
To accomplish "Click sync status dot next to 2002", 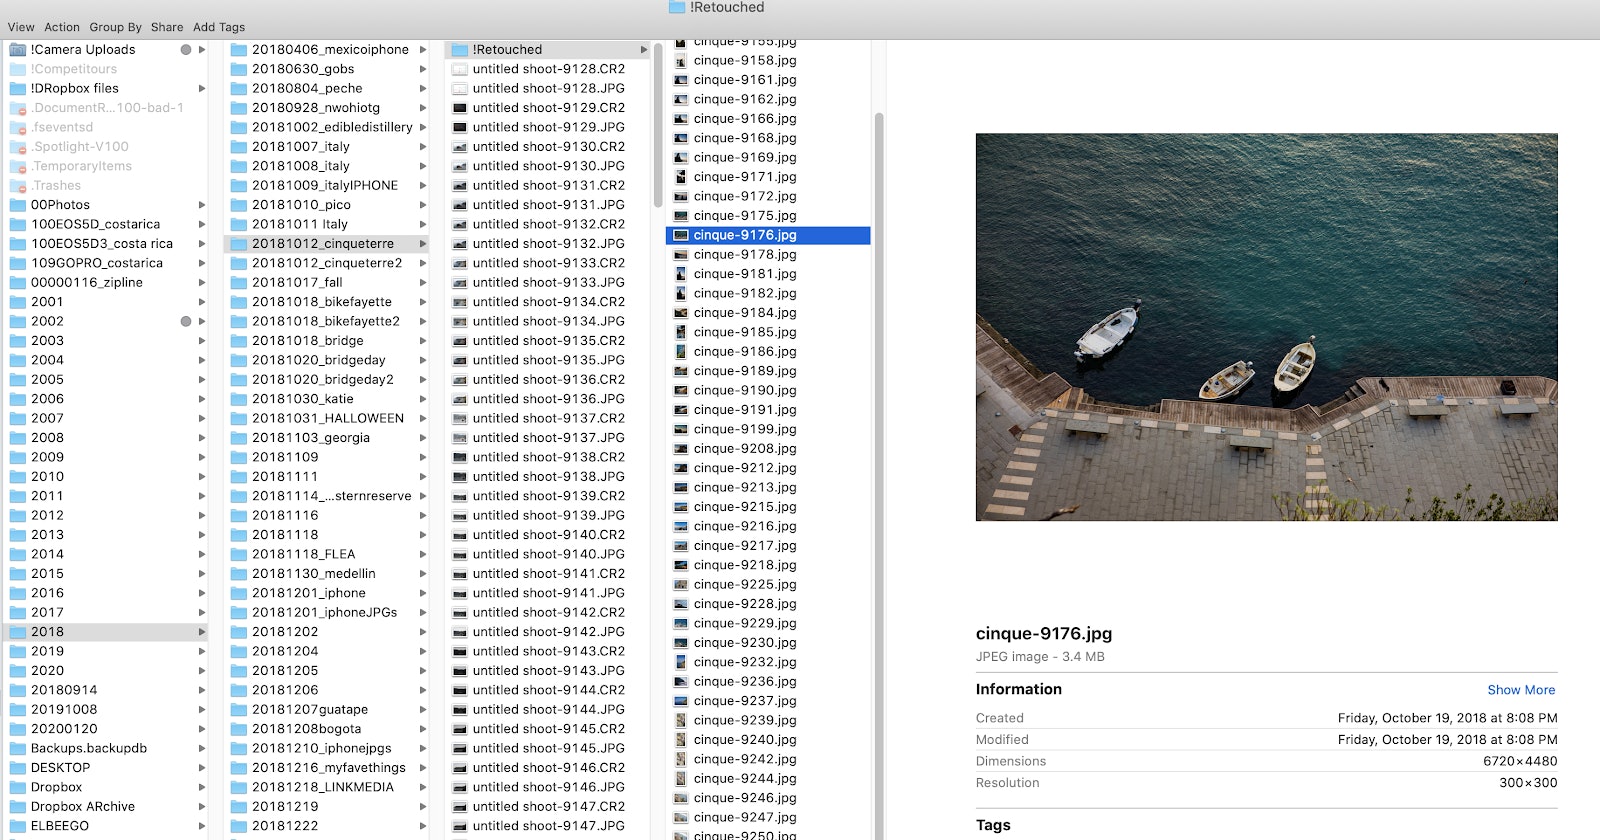I will pyautogui.click(x=185, y=322).
